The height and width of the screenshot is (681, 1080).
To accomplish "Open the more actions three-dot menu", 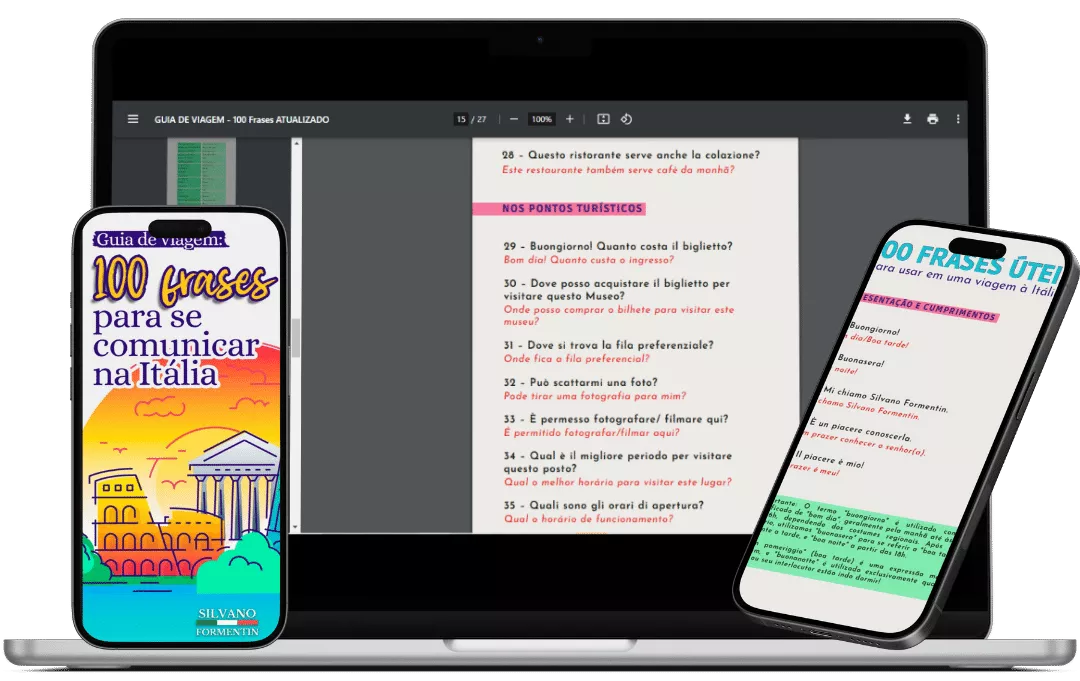I will [x=958, y=119].
